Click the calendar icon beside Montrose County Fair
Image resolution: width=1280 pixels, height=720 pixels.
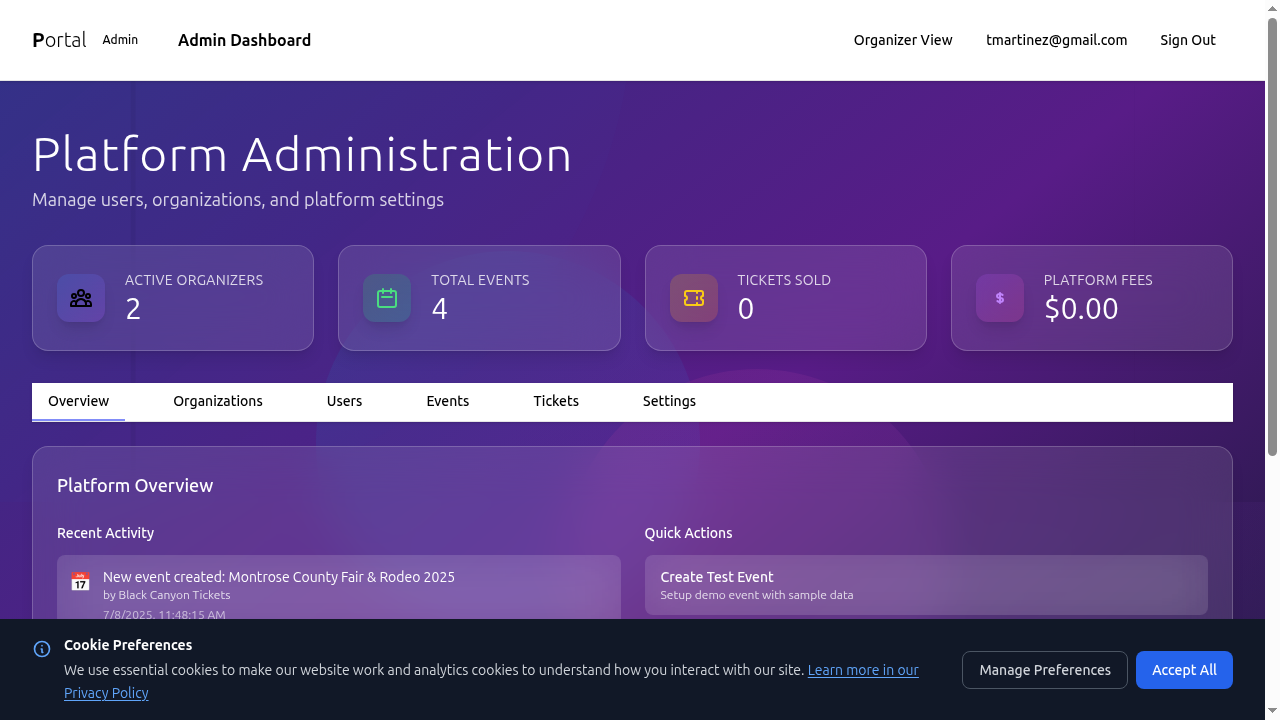(x=80, y=582)
